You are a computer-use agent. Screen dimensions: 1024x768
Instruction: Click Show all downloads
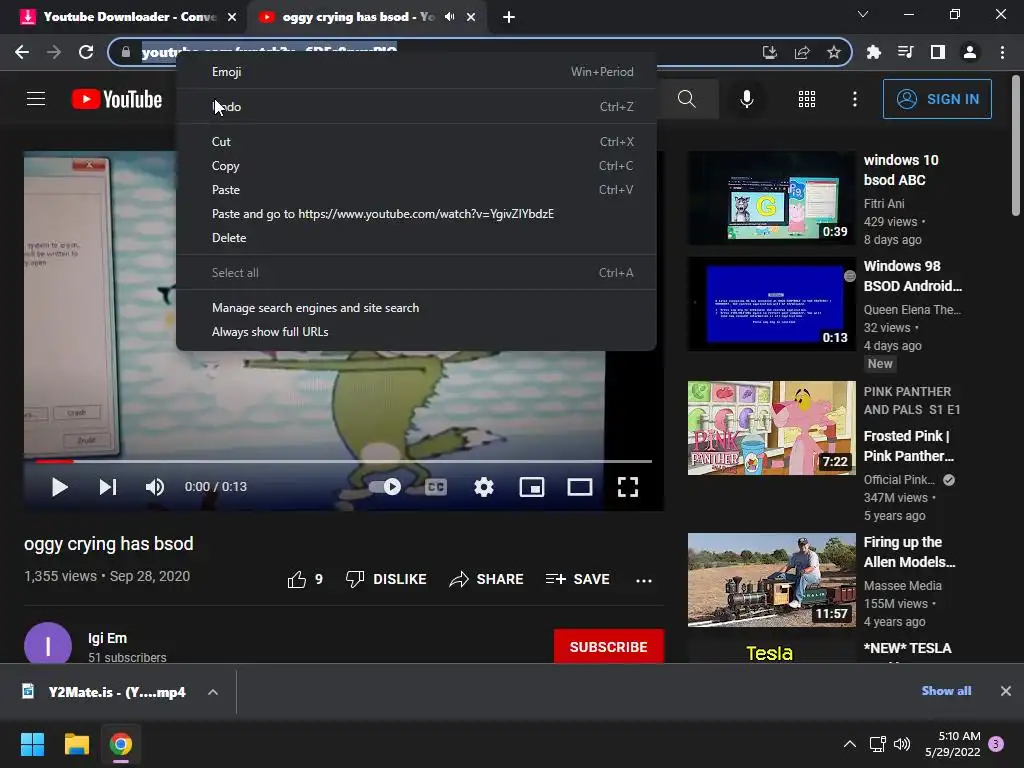click(946, 691)
